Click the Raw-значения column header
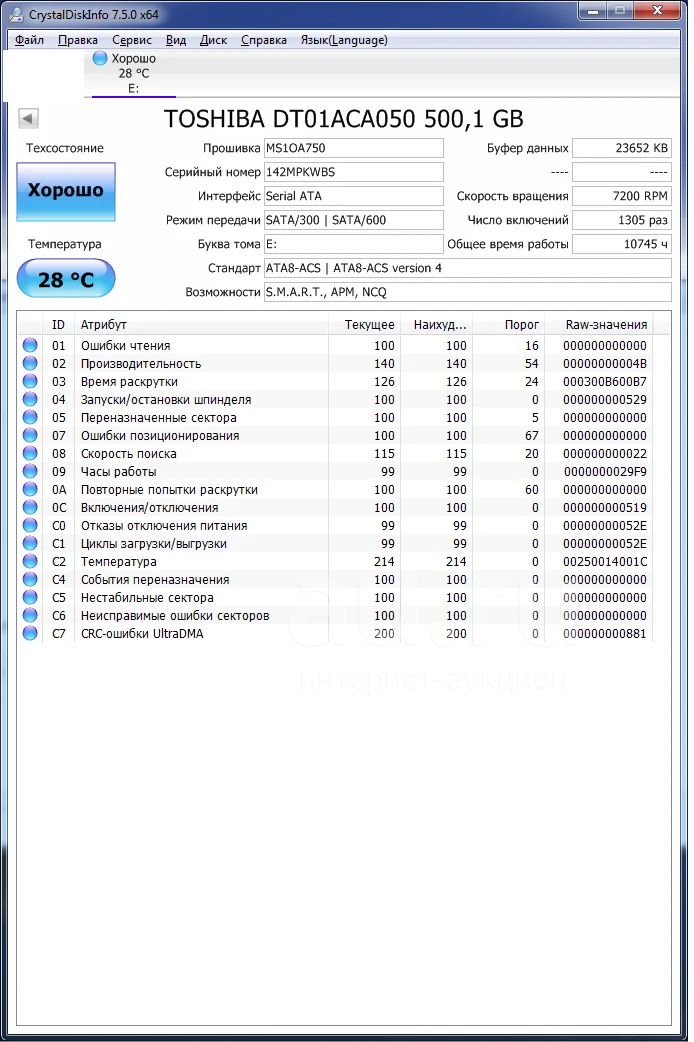 (x=606, y=325)
